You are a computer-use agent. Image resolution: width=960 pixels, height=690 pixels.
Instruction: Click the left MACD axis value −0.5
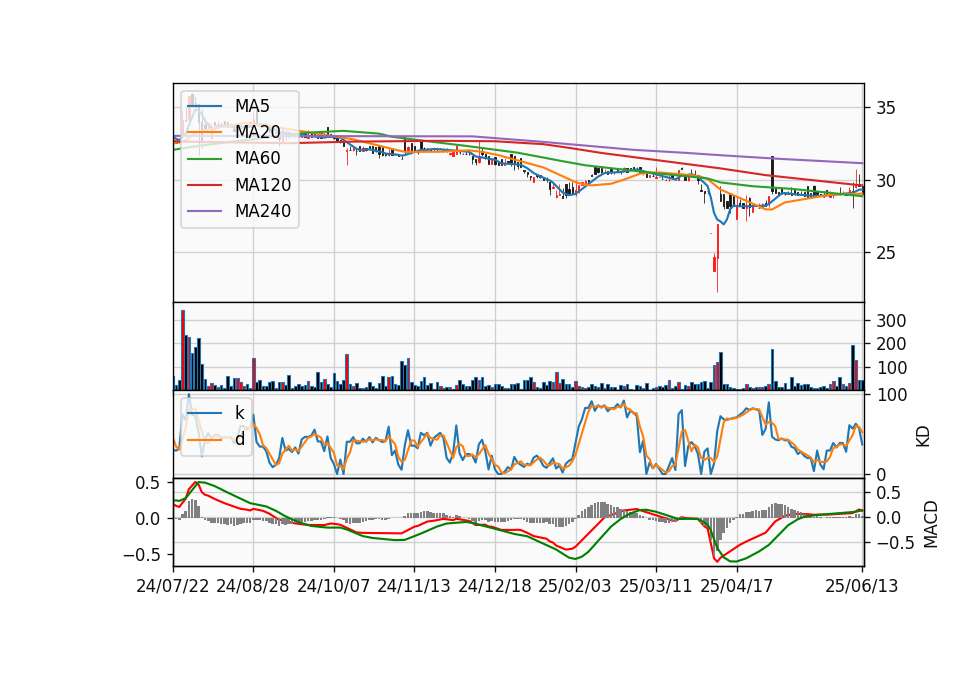(141, 555)
